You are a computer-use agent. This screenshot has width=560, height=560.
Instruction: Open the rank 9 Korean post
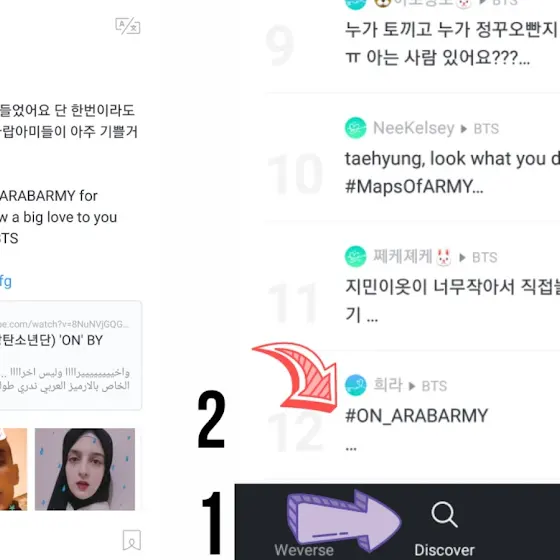coord(452,44)
